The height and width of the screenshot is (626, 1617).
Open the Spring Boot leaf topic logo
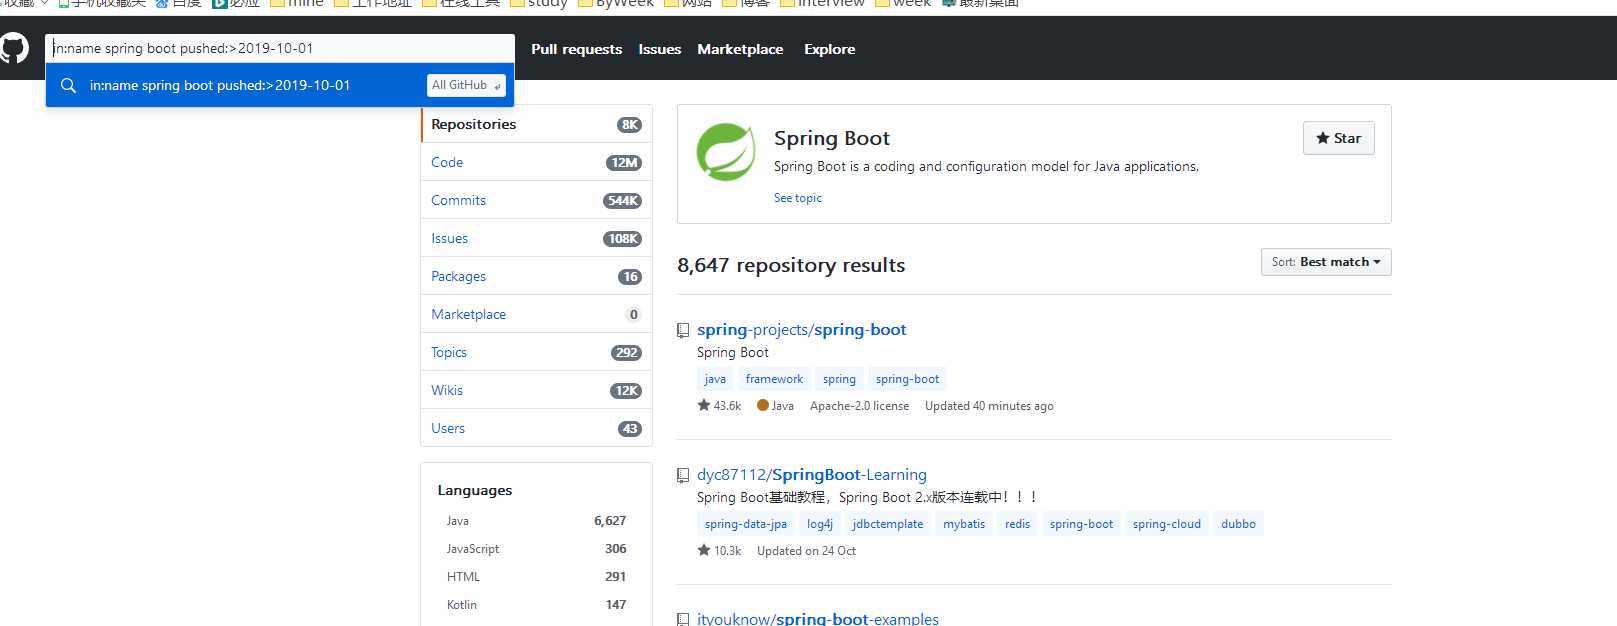[x=726, y=152]
